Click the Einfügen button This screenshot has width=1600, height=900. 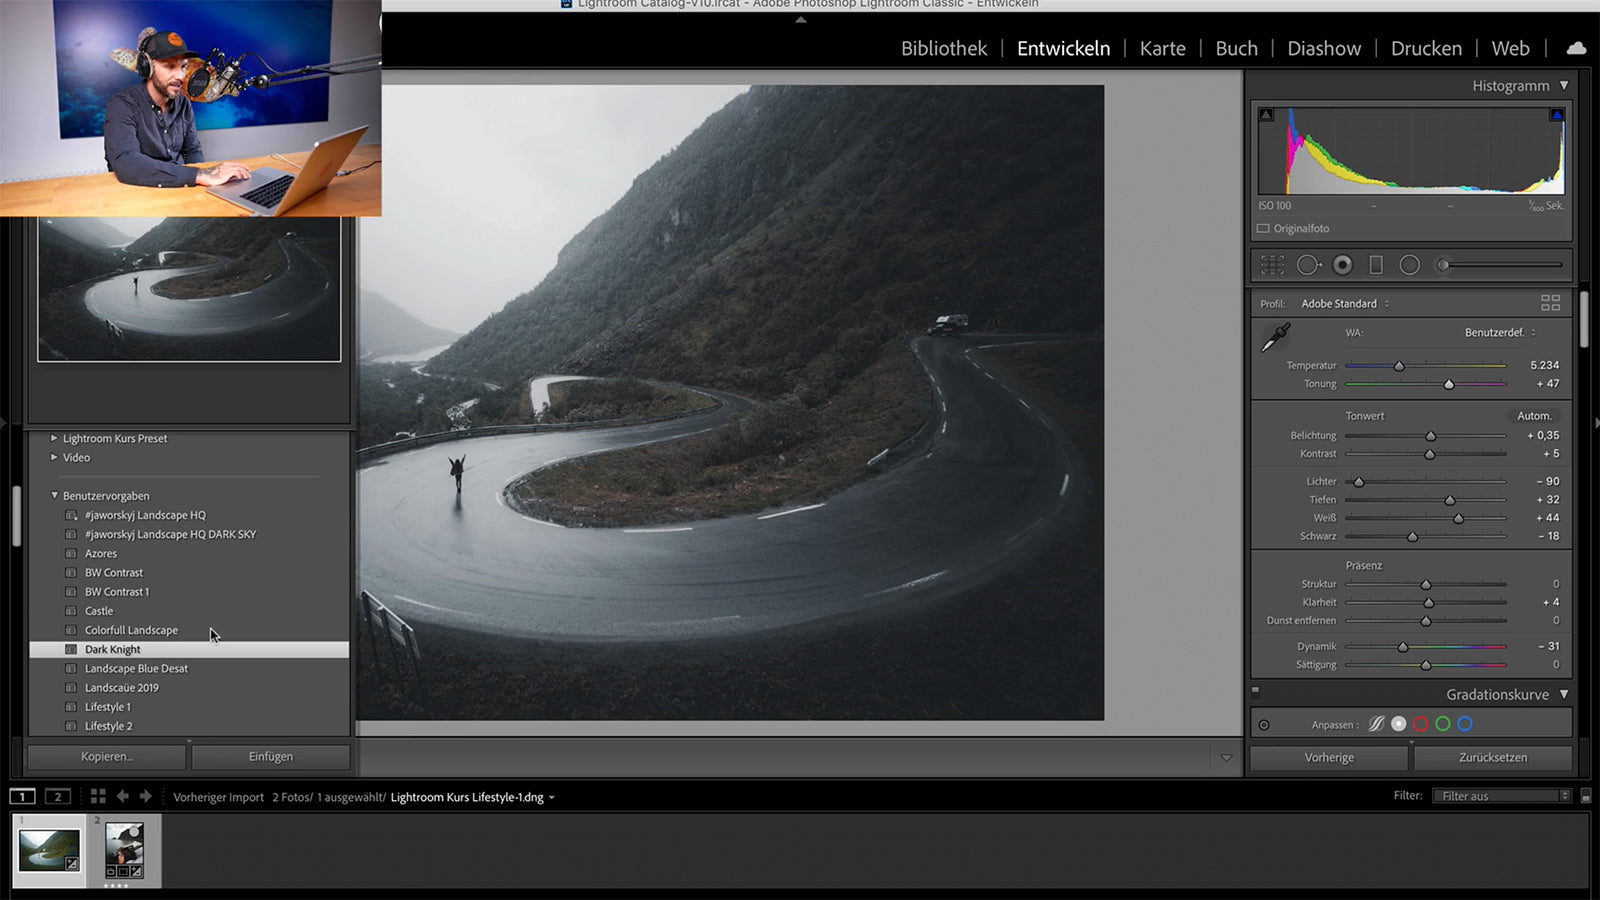coord(271,757)
